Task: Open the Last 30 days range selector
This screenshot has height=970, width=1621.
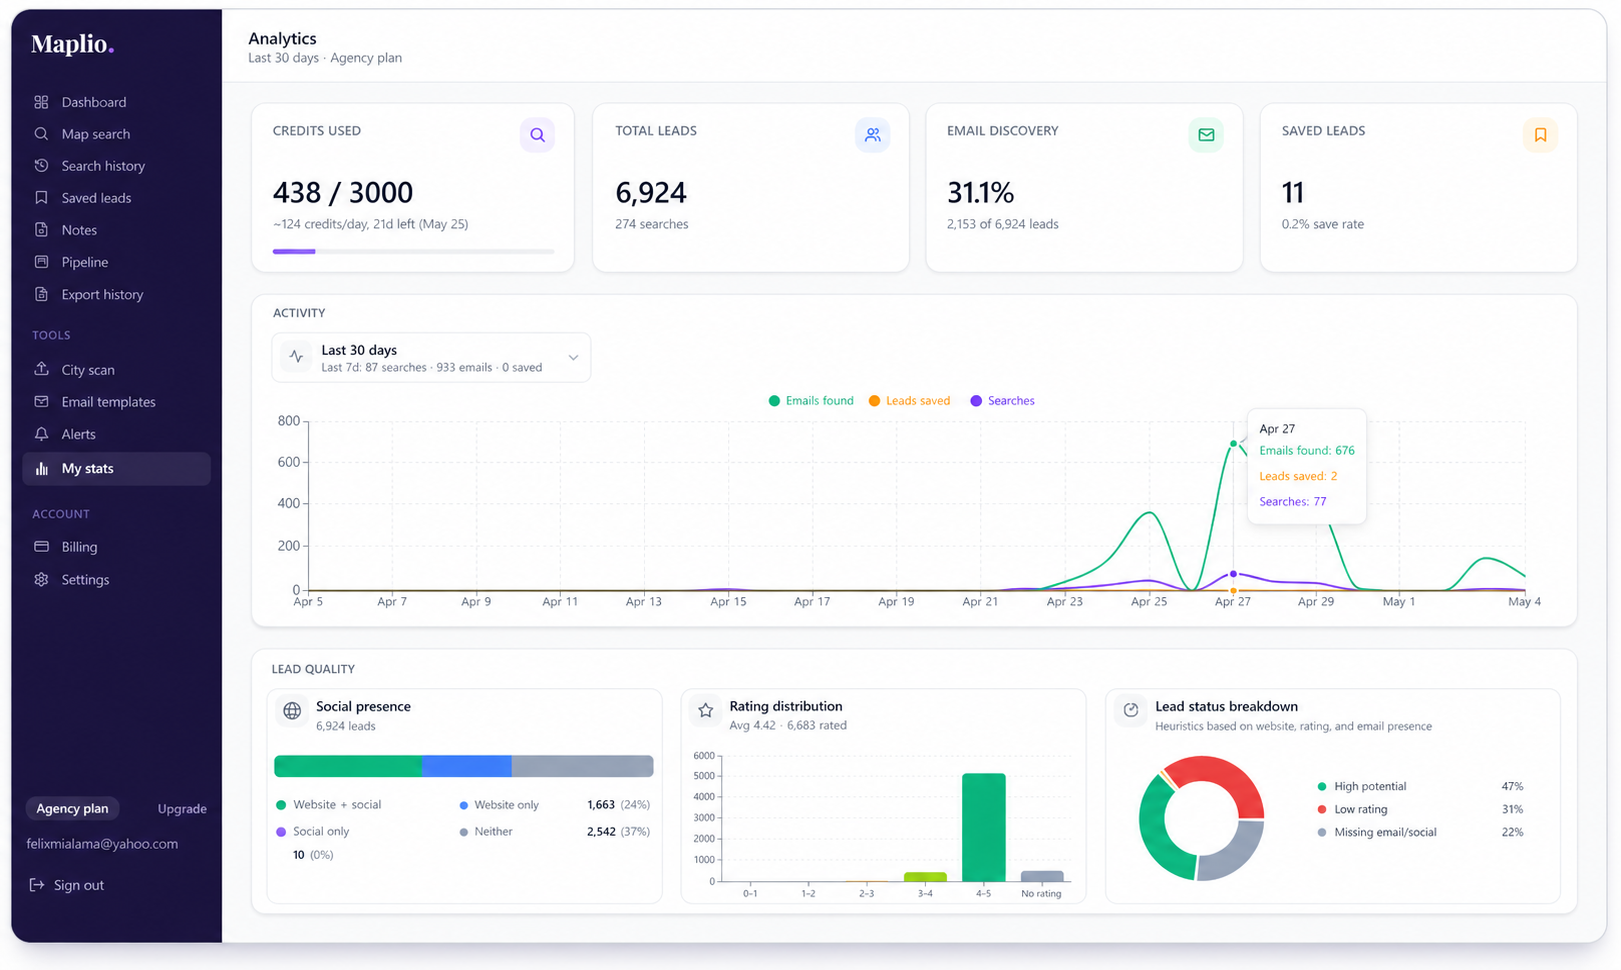Action: point(431,357)
